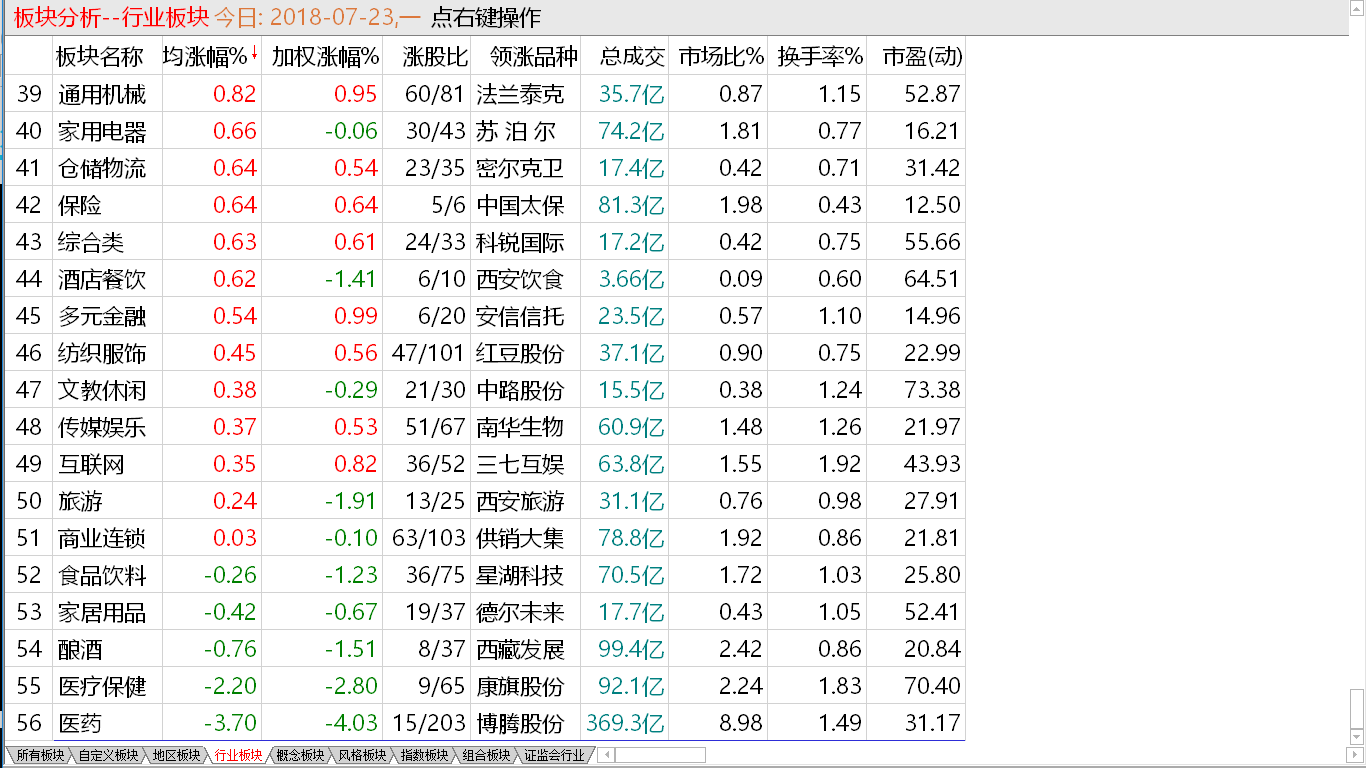Image resolution: width=1366 pixels, height=768 pixels.
Task: Select the 家居用品 sector name
Action: [x=102, y=612]
